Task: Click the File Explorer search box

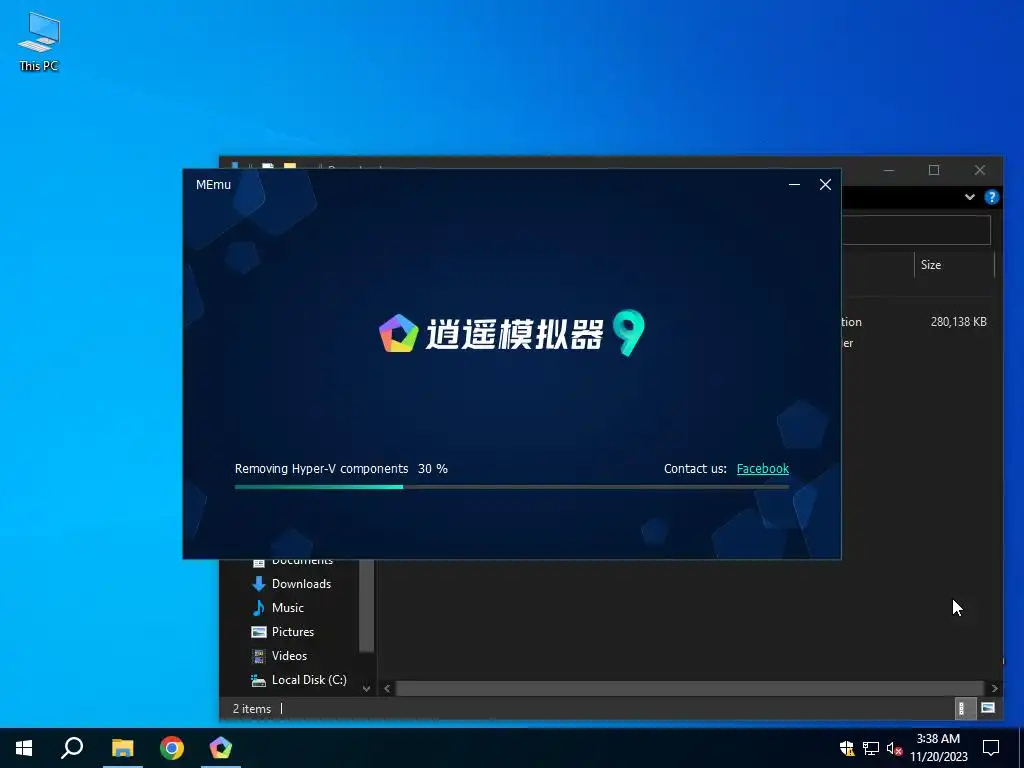Action: 916,231
